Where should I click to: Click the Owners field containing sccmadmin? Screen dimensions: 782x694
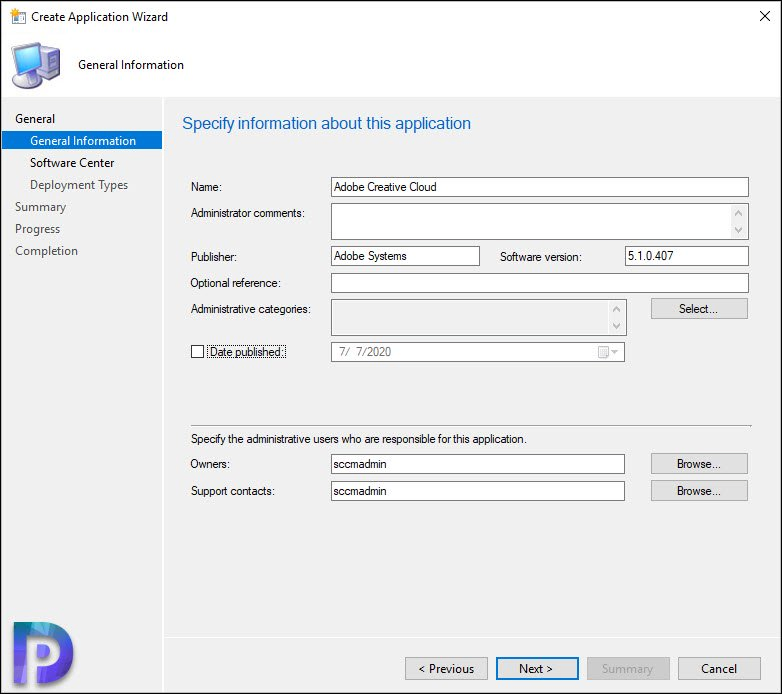tap(478, 464)
